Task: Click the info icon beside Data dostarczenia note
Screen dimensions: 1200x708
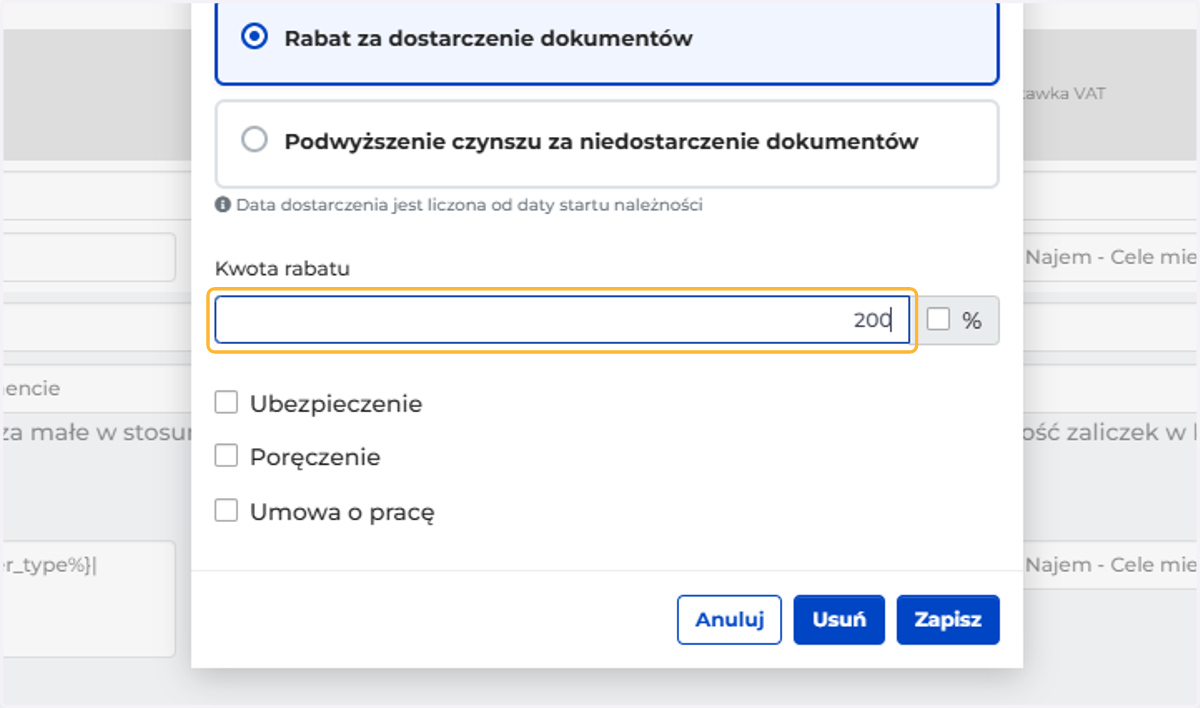Action: [223, 205]
